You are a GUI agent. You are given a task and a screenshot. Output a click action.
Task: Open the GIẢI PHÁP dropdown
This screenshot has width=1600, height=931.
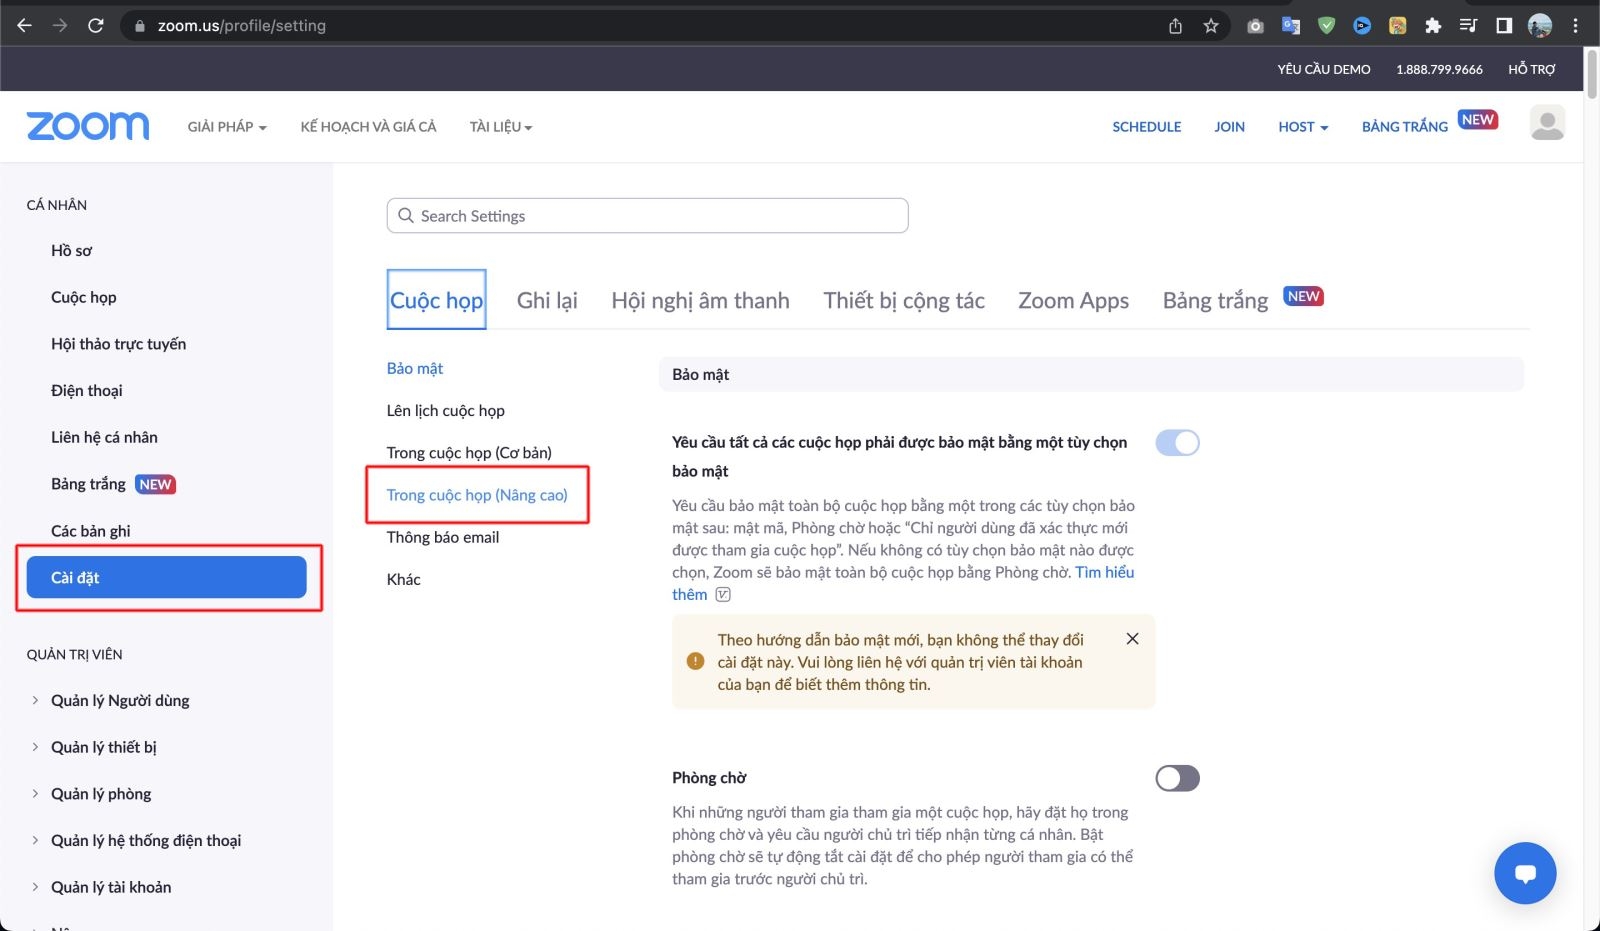227,127
